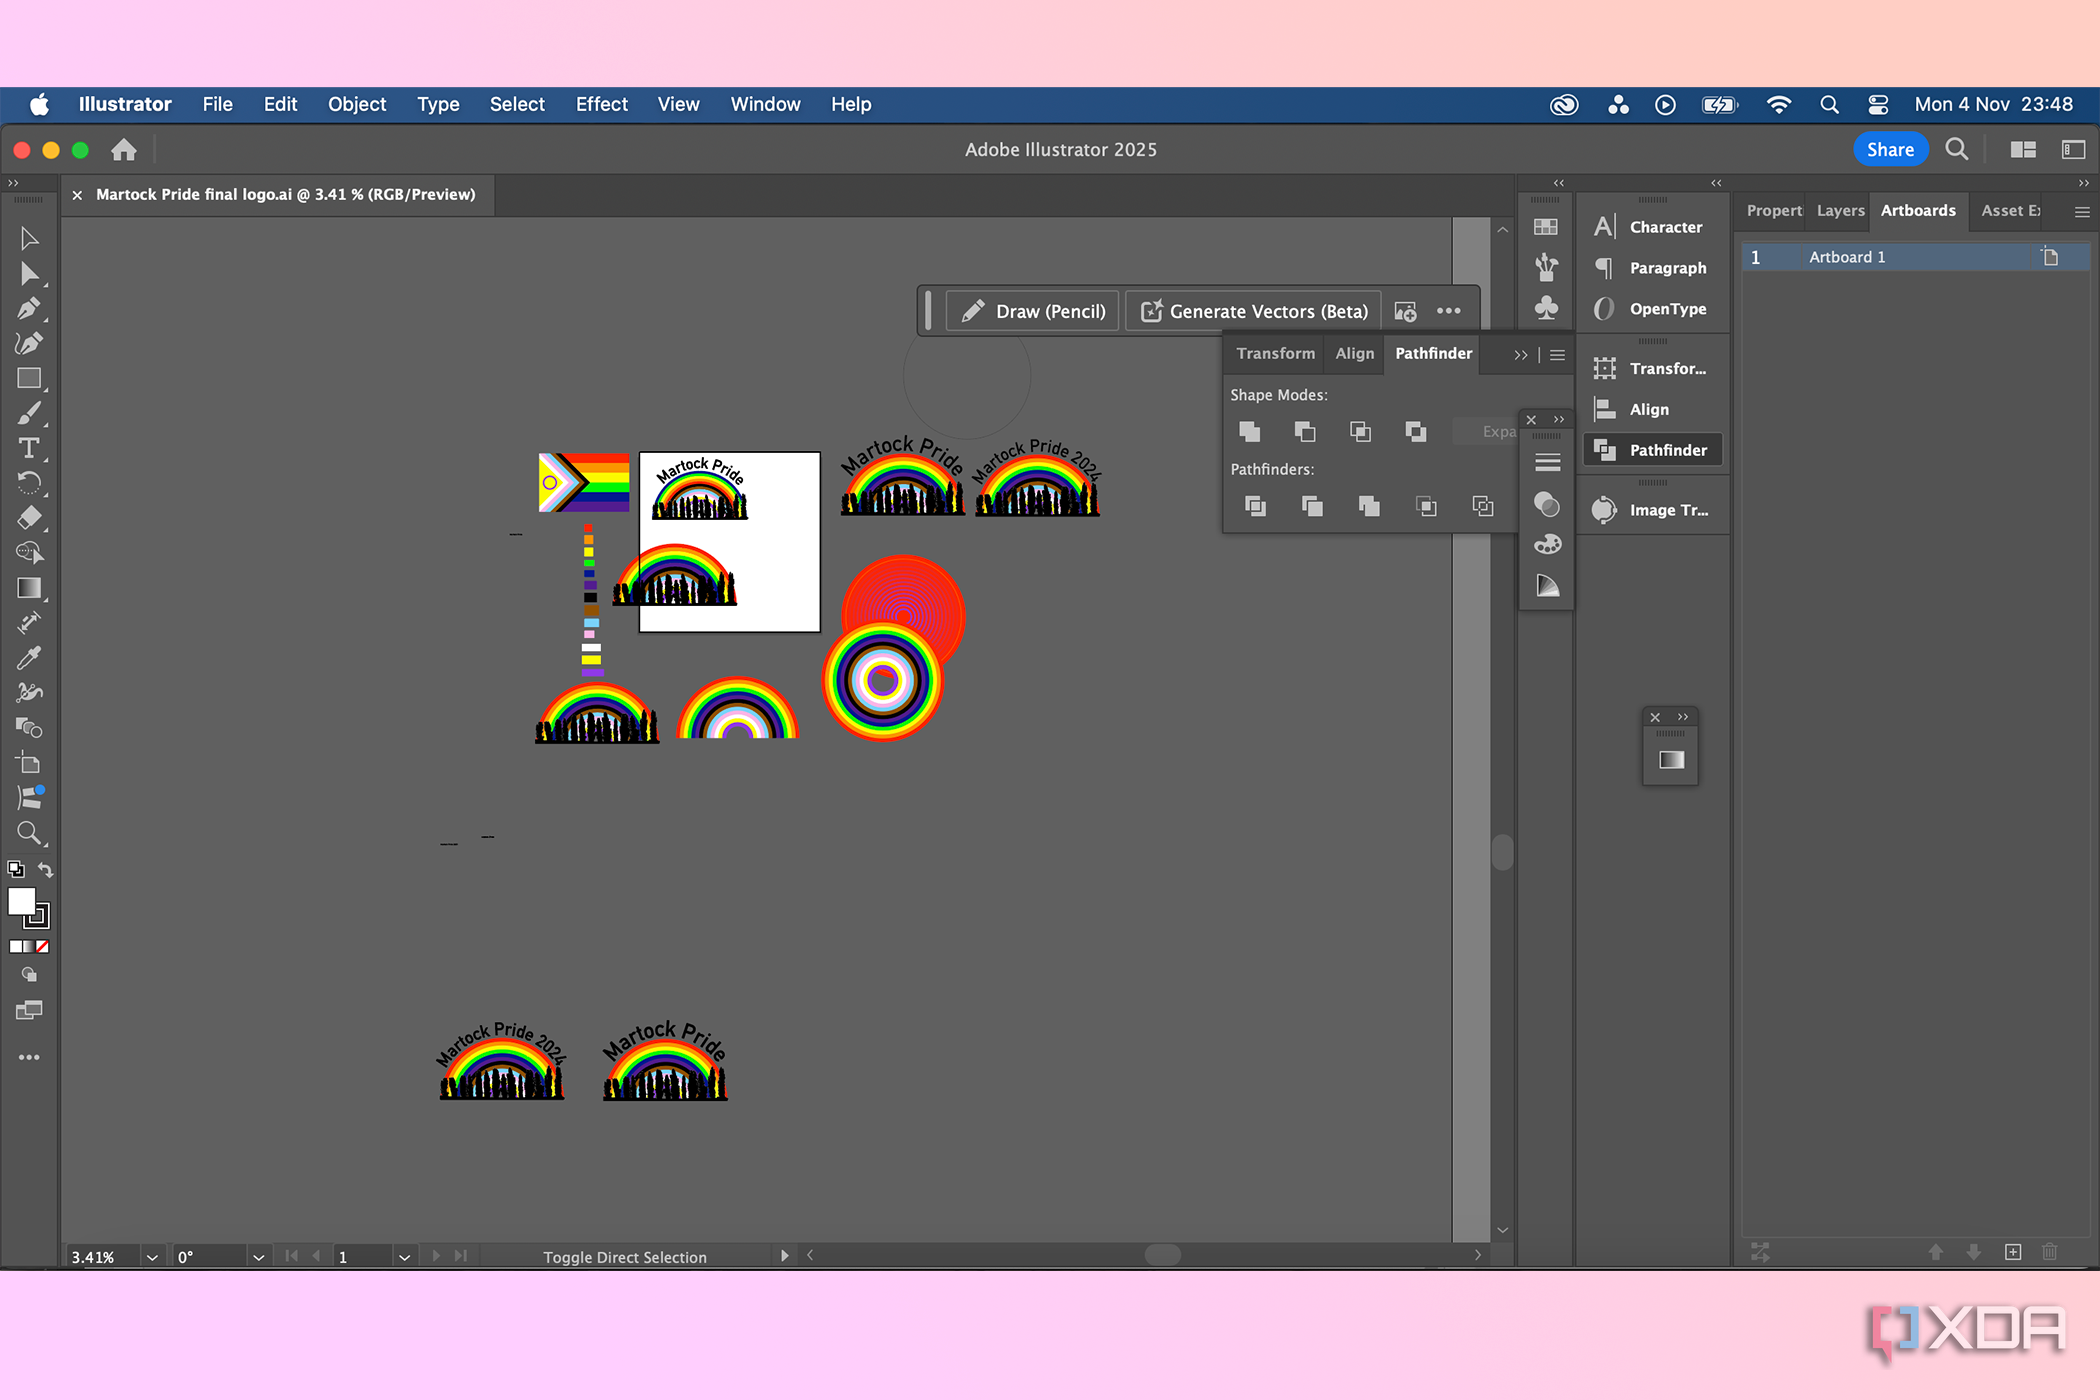
Task: Open the Object menu
Action: point(357,104)
